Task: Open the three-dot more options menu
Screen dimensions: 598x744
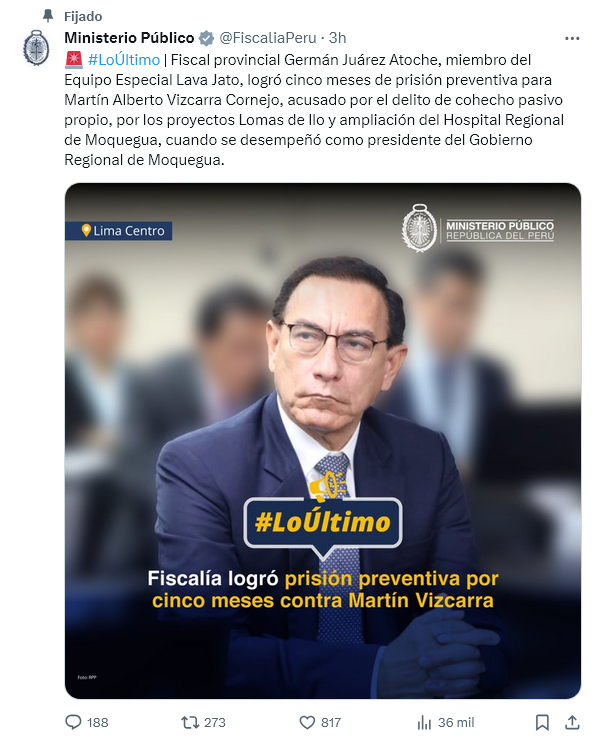Action: 572,38
